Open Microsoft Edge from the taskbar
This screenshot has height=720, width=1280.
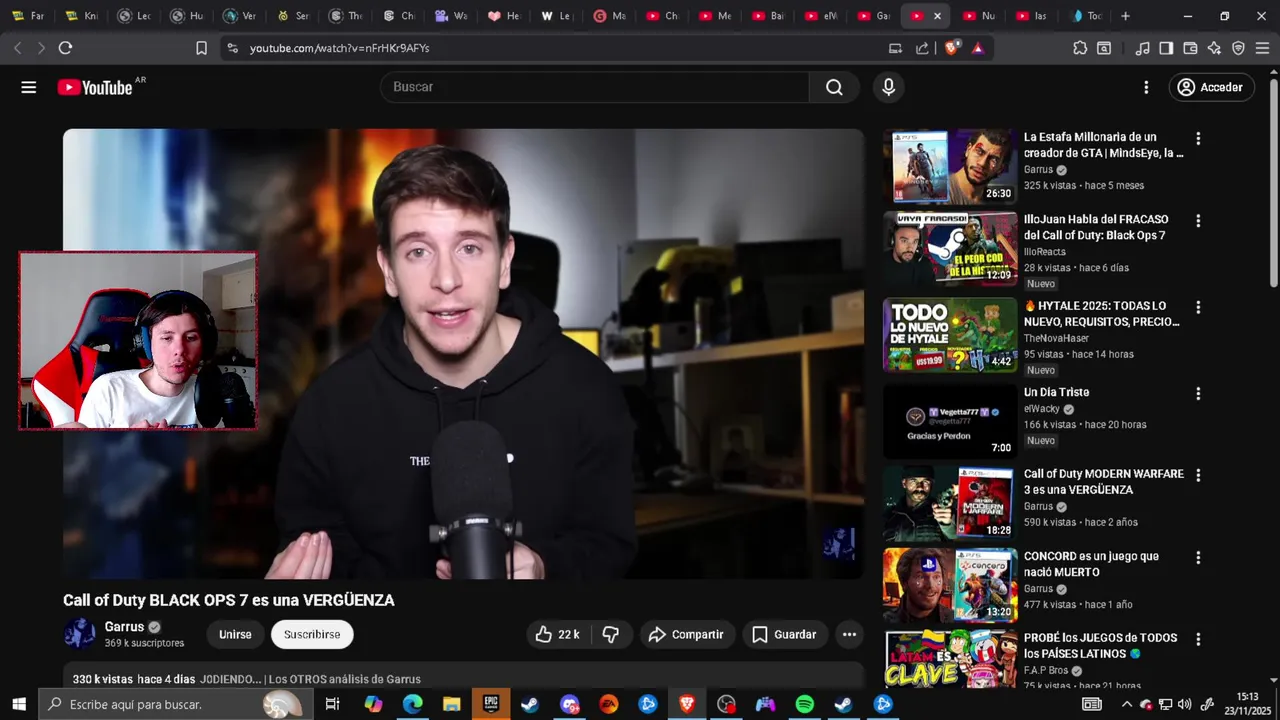pyautogui.click(x=412, y=704)
